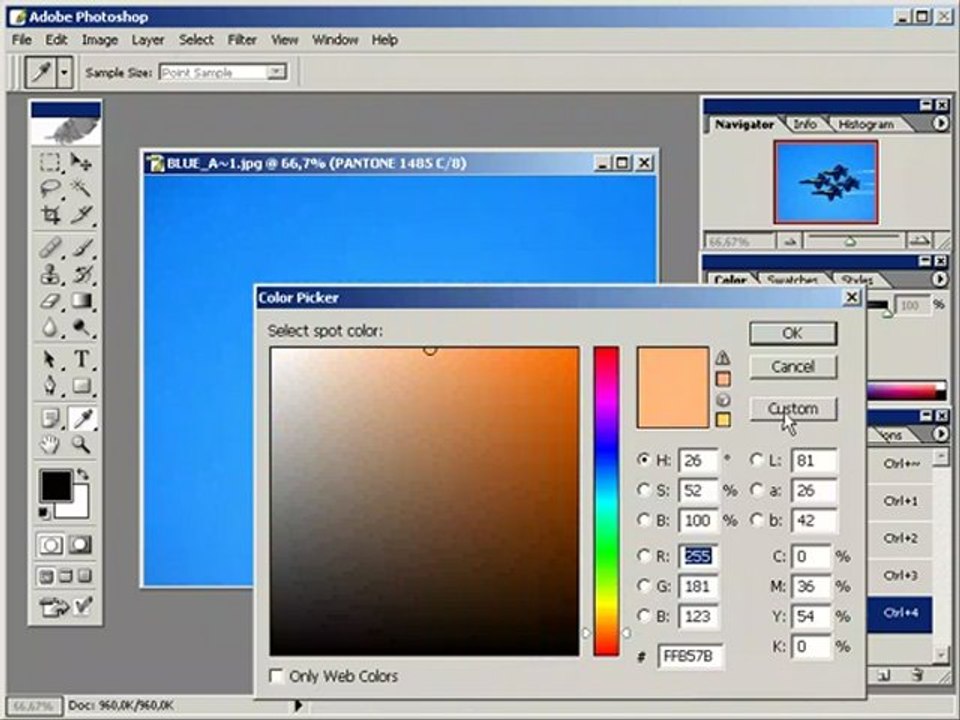
Task: Switch to the Histogram tab
Action: point(865,124)
